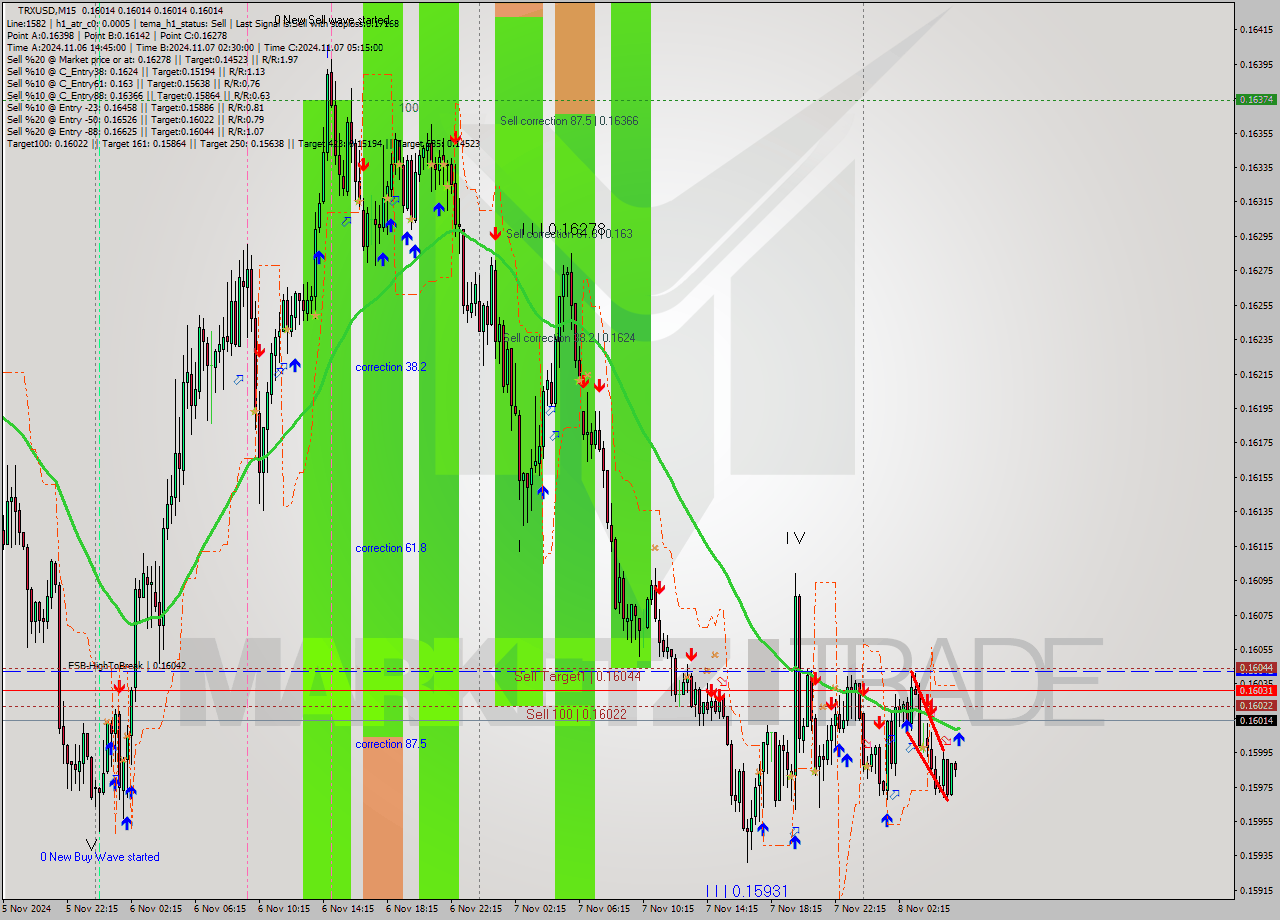Click the '7 Nov 10:15' time axis label
This screenshot has width=1280, height=920.
(x=668, y=909)
